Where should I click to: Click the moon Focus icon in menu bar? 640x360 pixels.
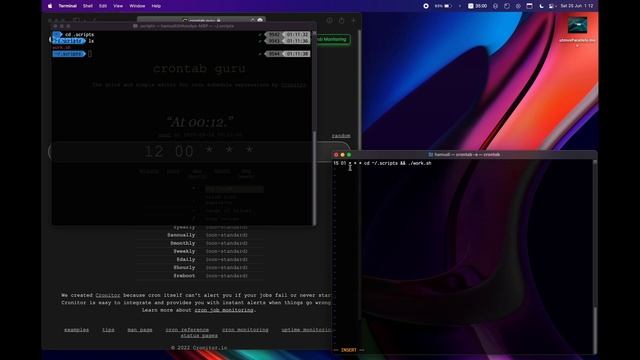point(541,6)
